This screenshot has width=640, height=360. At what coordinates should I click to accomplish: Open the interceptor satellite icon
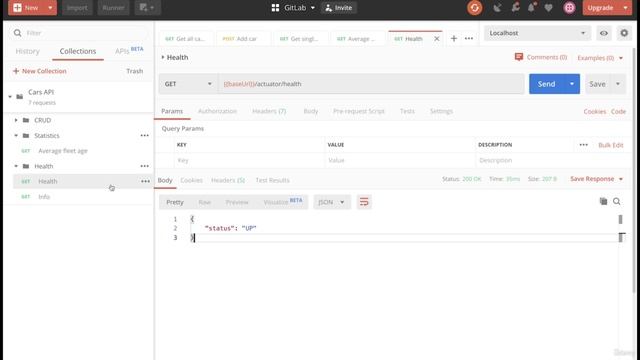(x=497, y=8)
